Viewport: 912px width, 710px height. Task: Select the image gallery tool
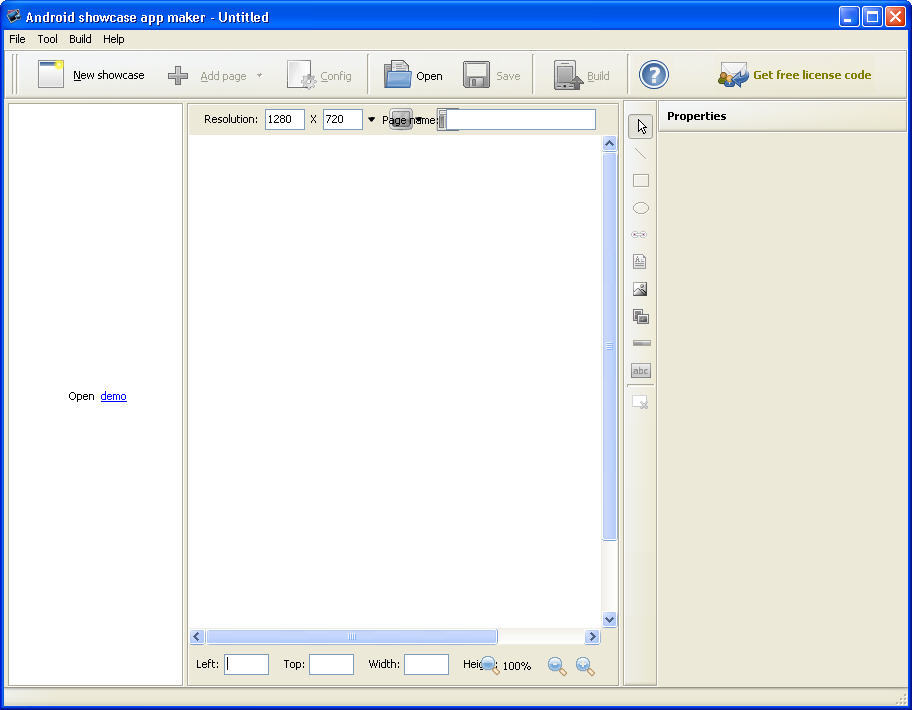click(x=640, y=316)
